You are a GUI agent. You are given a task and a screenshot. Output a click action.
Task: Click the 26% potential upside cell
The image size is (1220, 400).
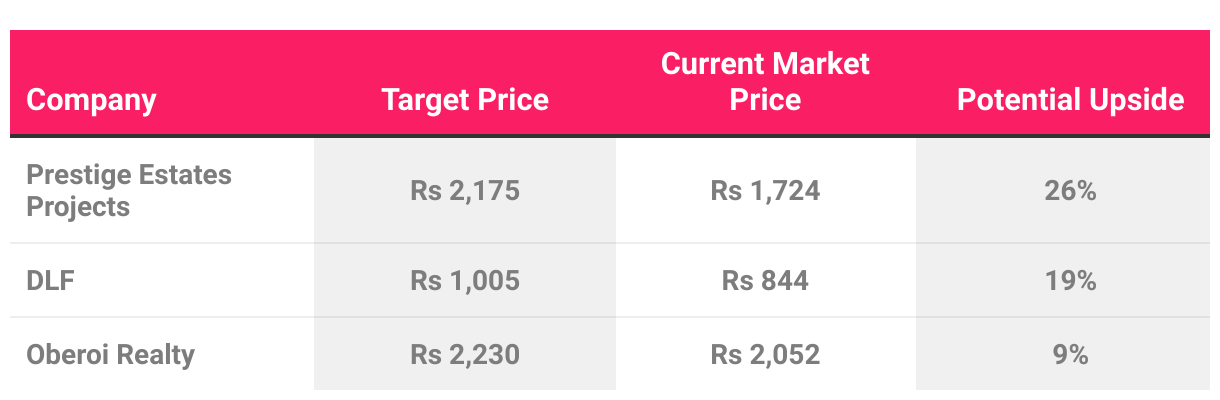(x=1070, y=190)
